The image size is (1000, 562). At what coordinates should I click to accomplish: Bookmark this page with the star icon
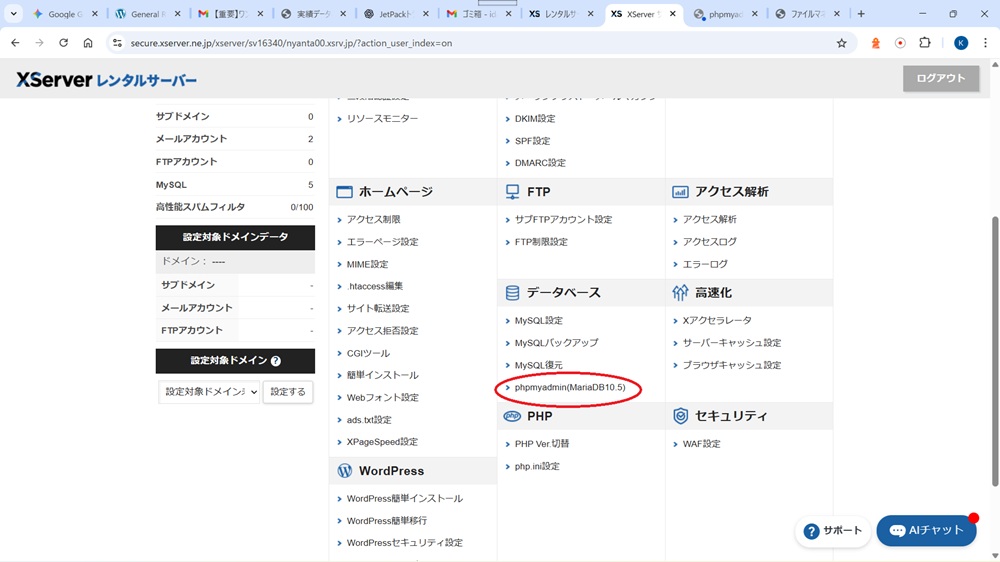(841, 43)
